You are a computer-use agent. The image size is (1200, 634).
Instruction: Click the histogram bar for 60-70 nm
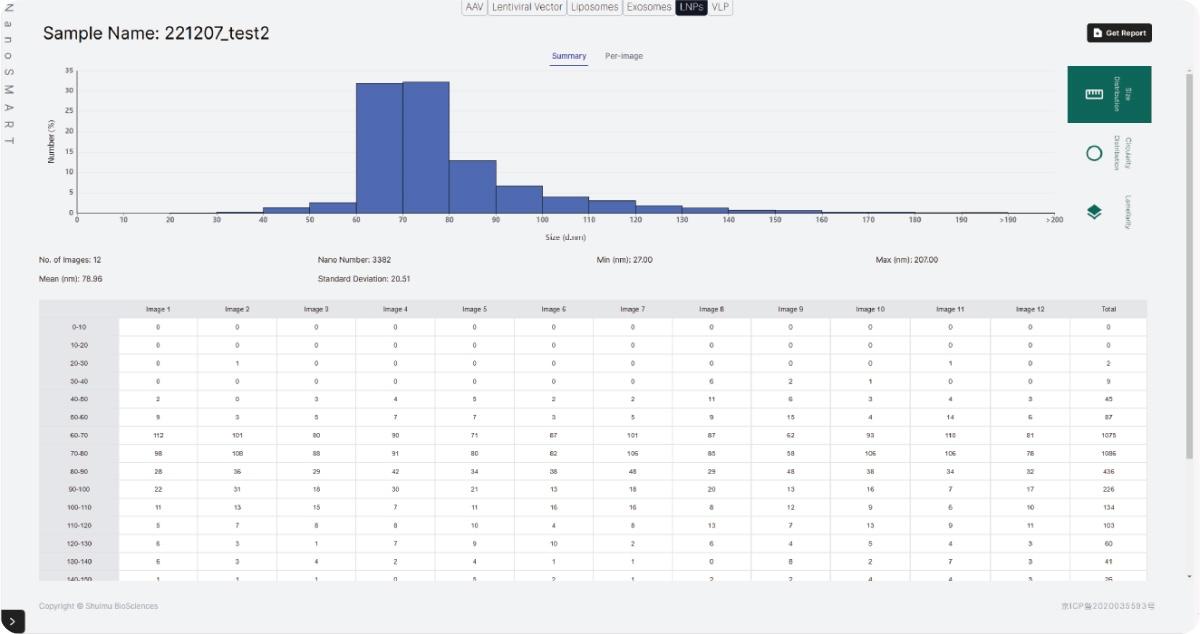(379, 148)
